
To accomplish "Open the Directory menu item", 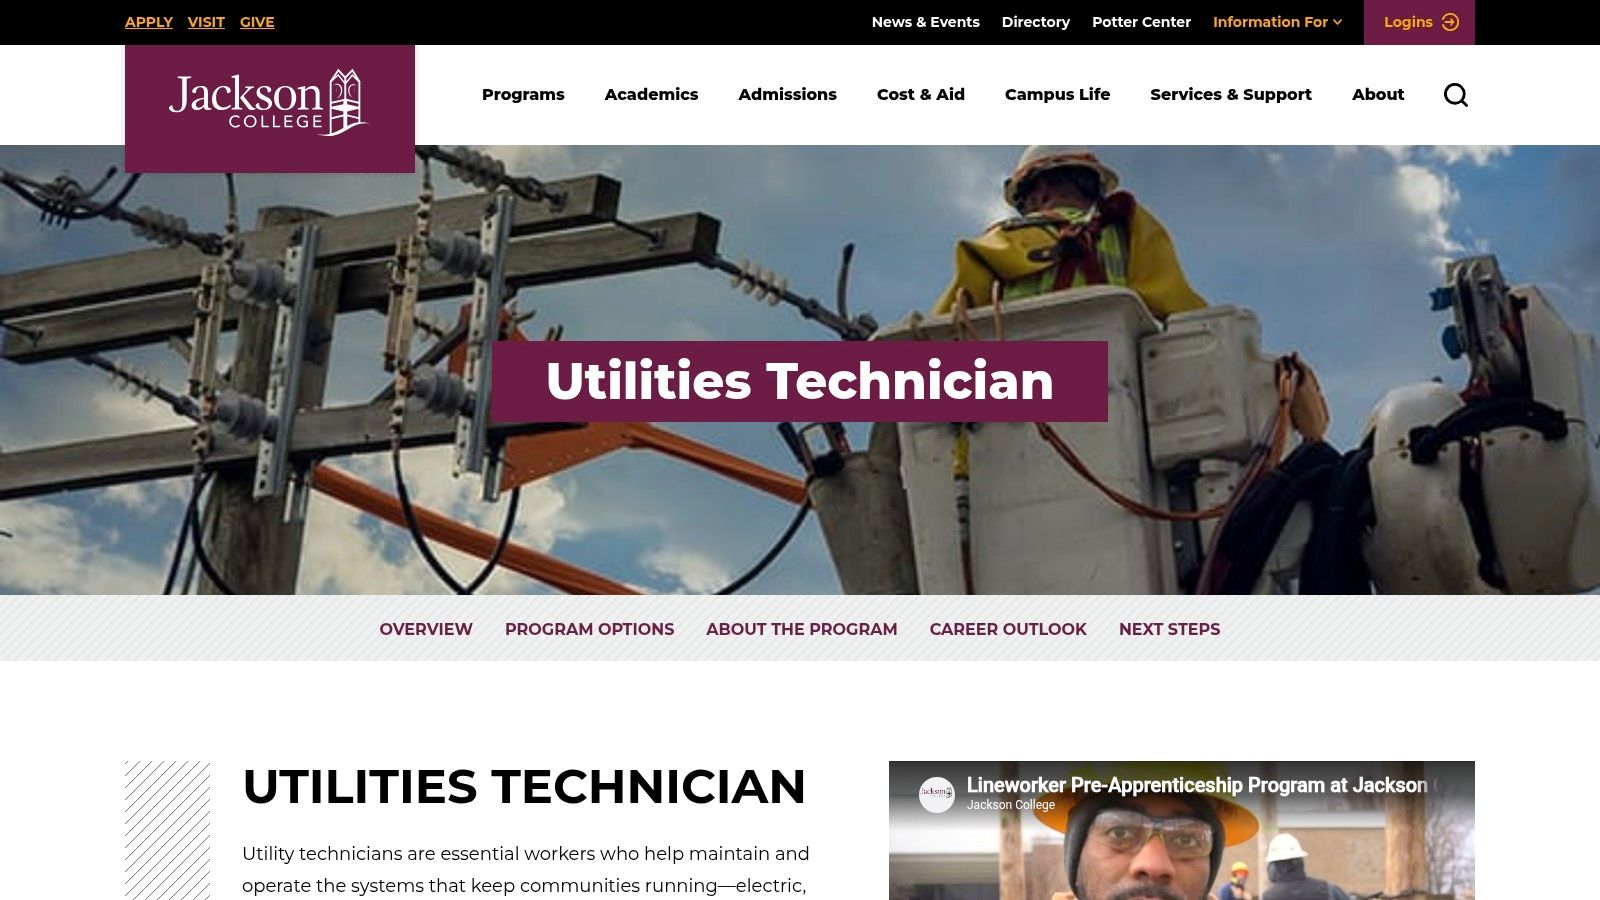I will 1036,21.
